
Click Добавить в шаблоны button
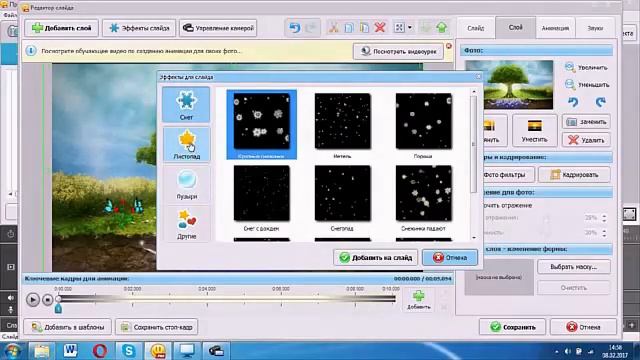[x=68, y=327]
